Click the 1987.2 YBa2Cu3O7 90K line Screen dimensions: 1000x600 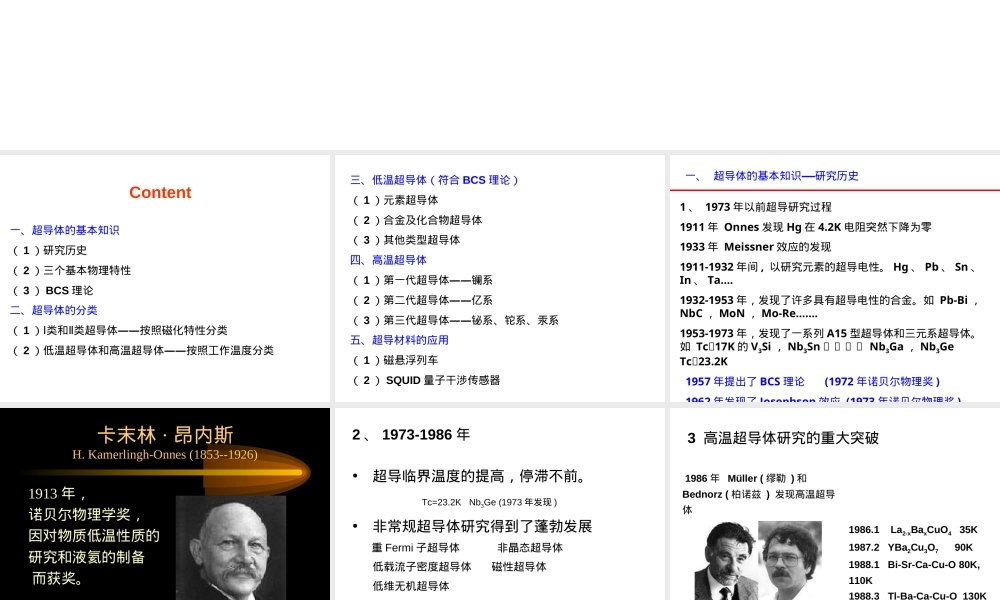tap(910, 548)
